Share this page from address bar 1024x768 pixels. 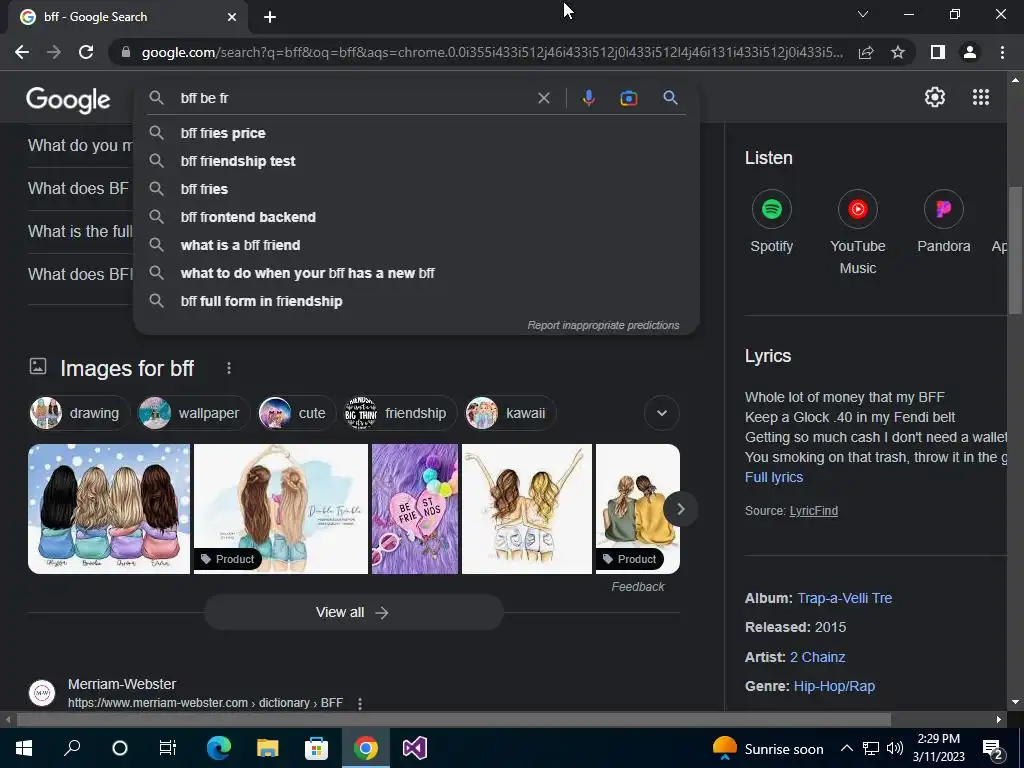pos(866,52)
